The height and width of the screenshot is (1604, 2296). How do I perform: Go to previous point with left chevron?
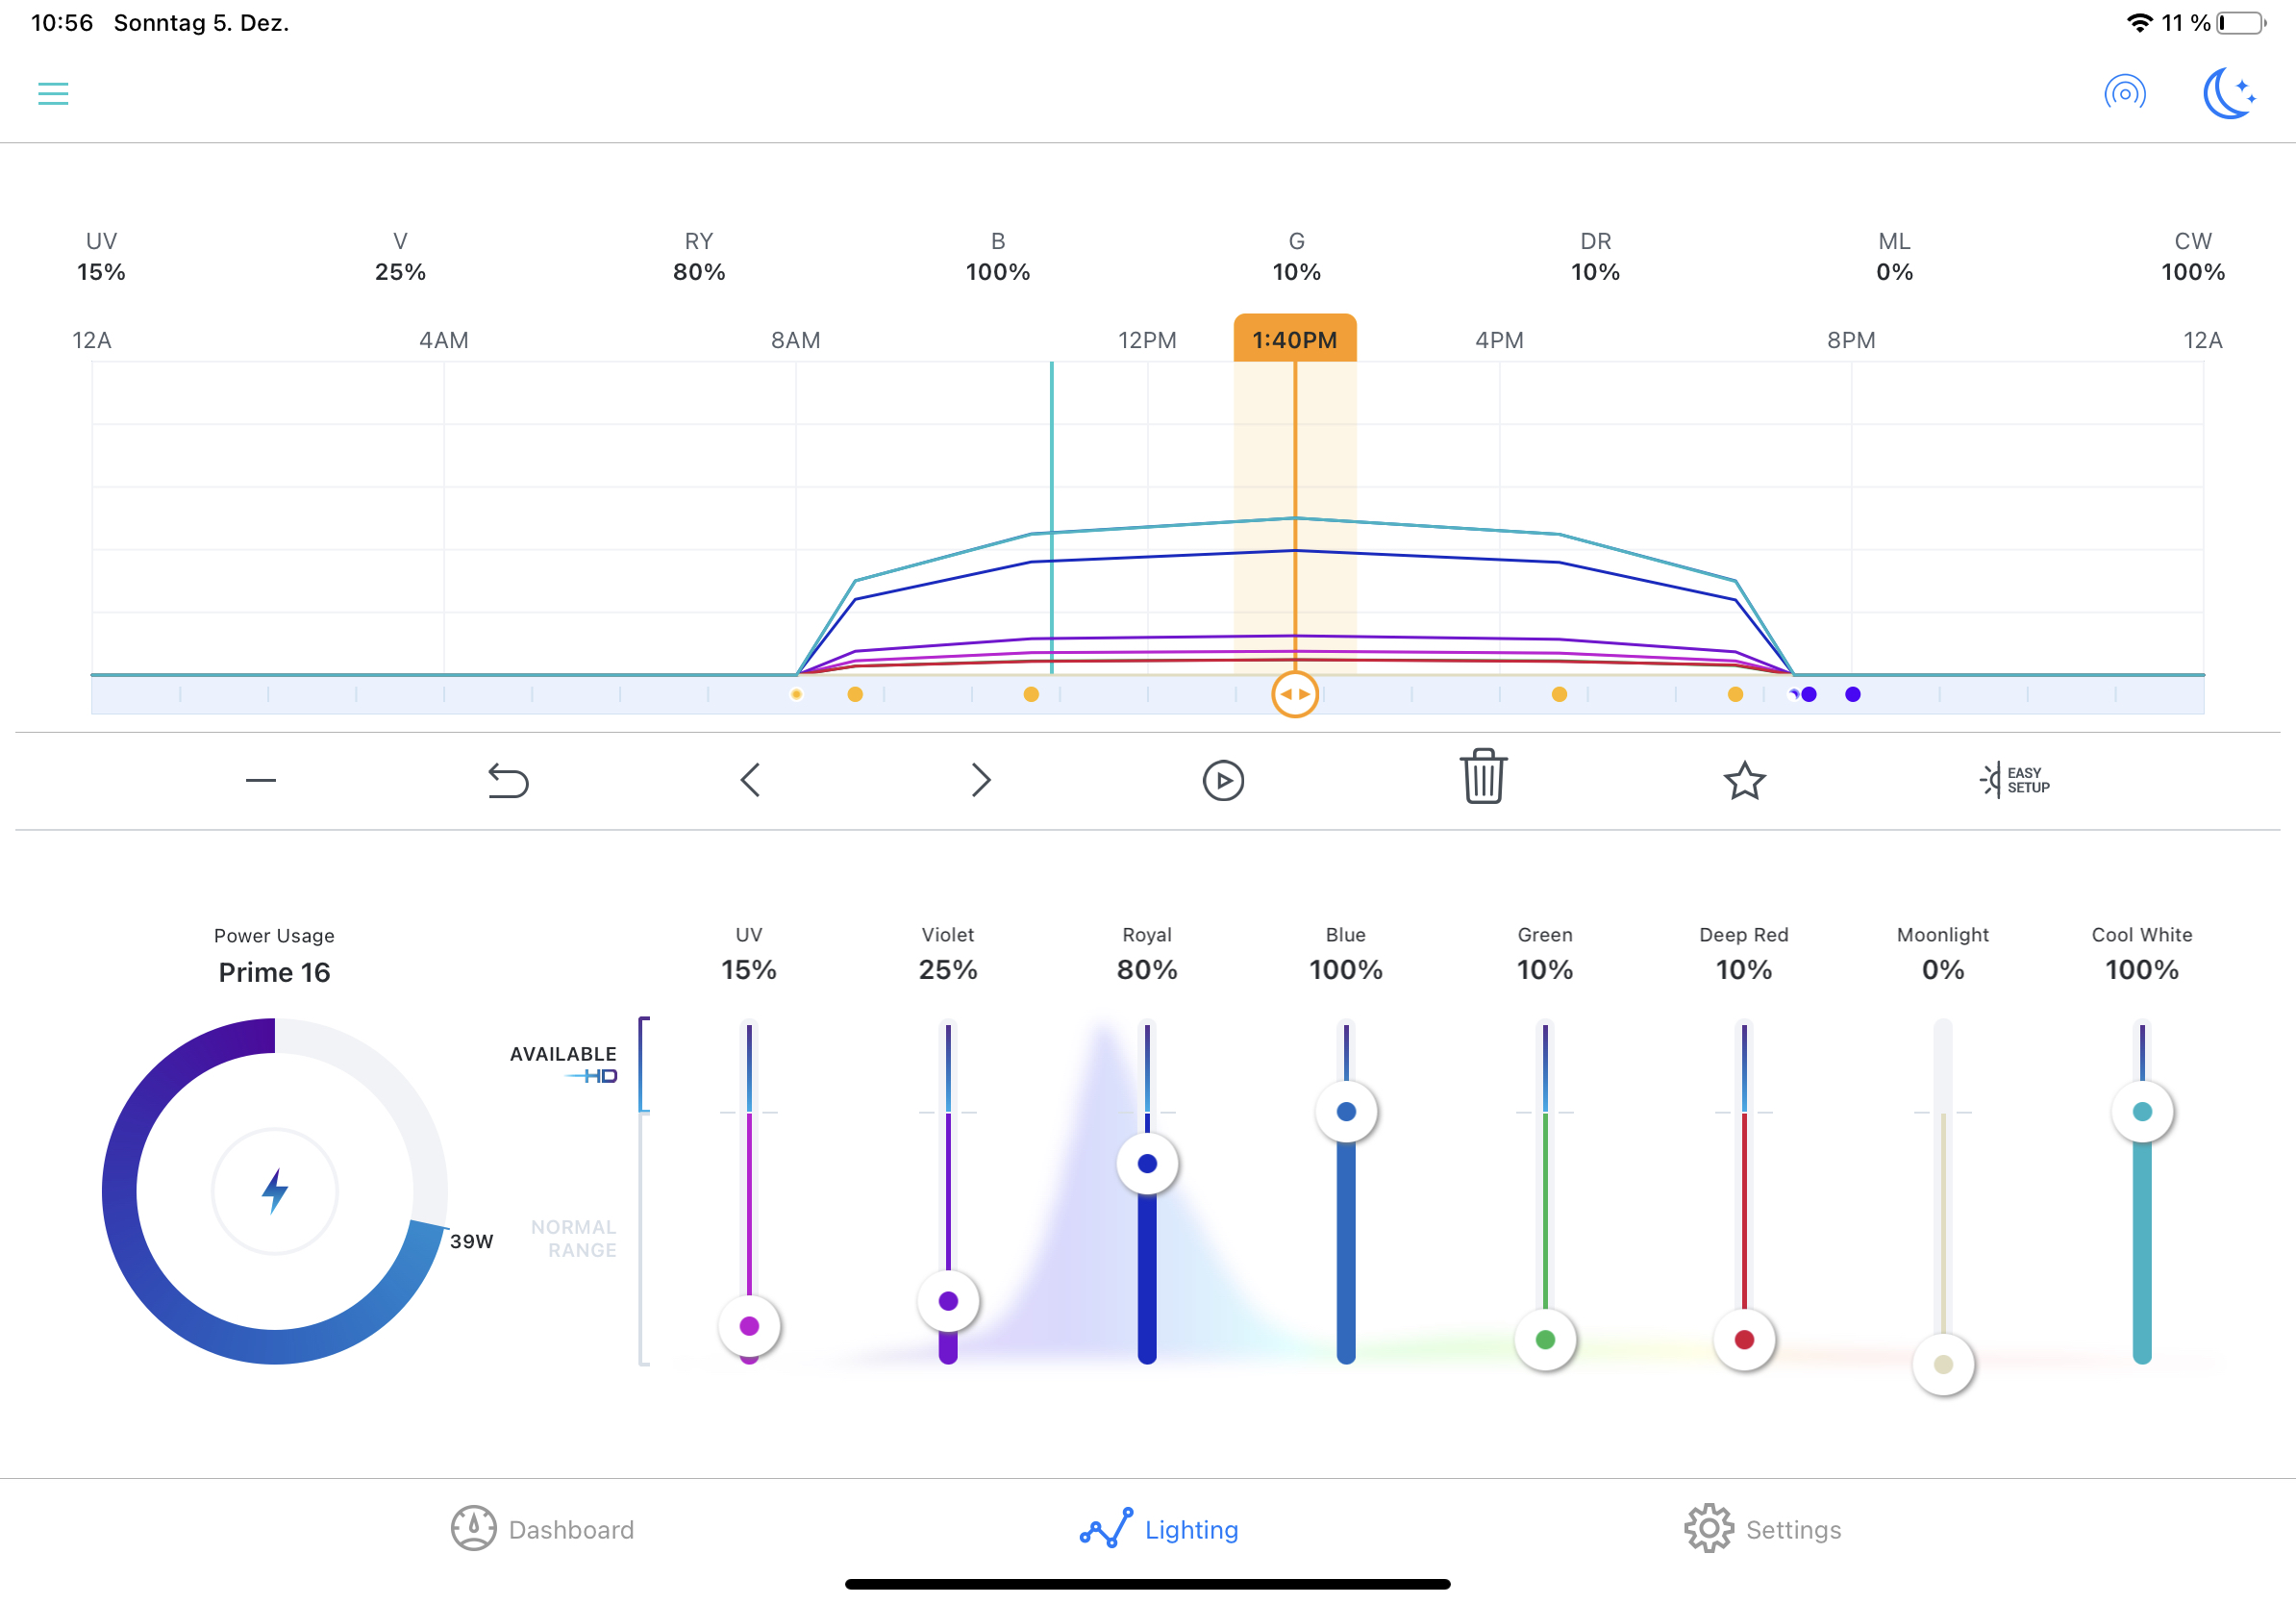coord(750,780)
